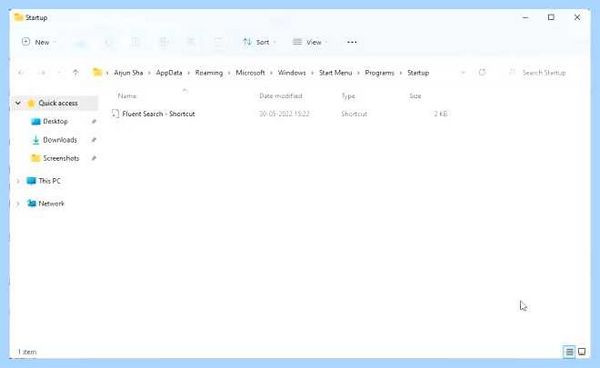The height and width of the screenshot is (368, 600).
Task: Expand the This PC tree node
Action: pyautogui.click(x=18, y=181)
